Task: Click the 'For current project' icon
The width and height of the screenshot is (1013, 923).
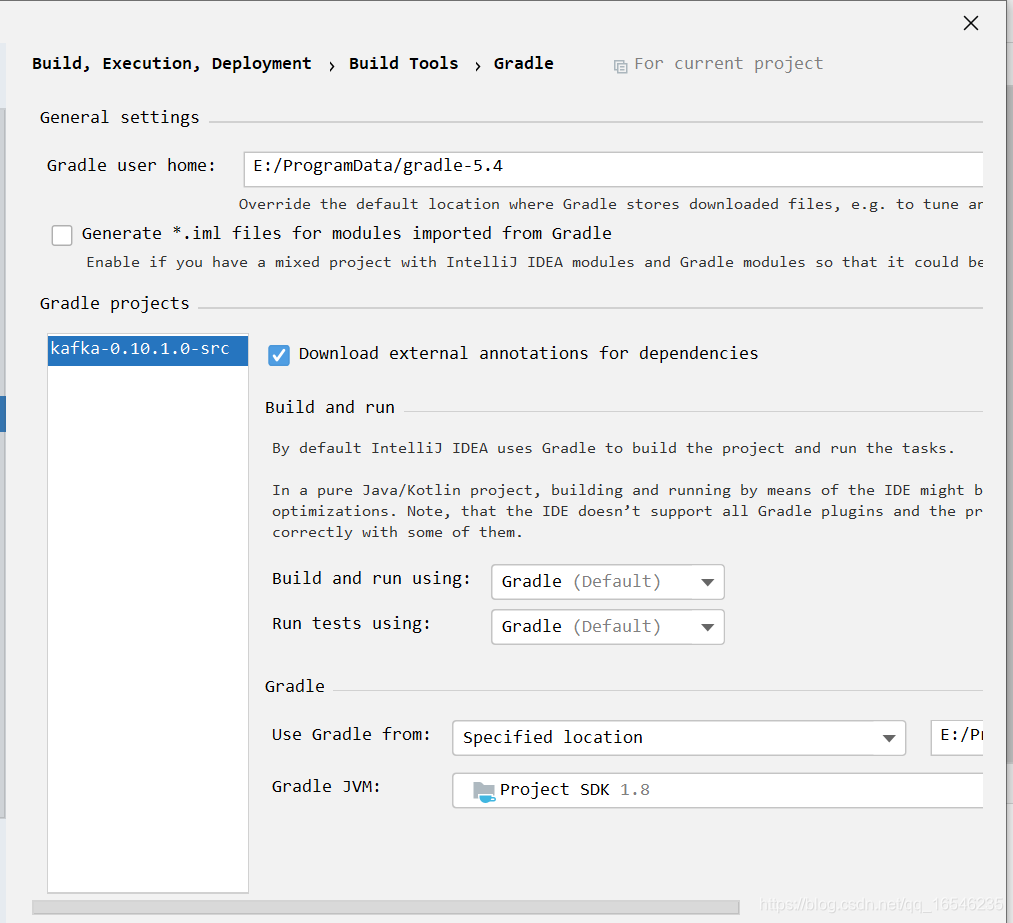Action: pyautogui.click(x=620, y=66)
